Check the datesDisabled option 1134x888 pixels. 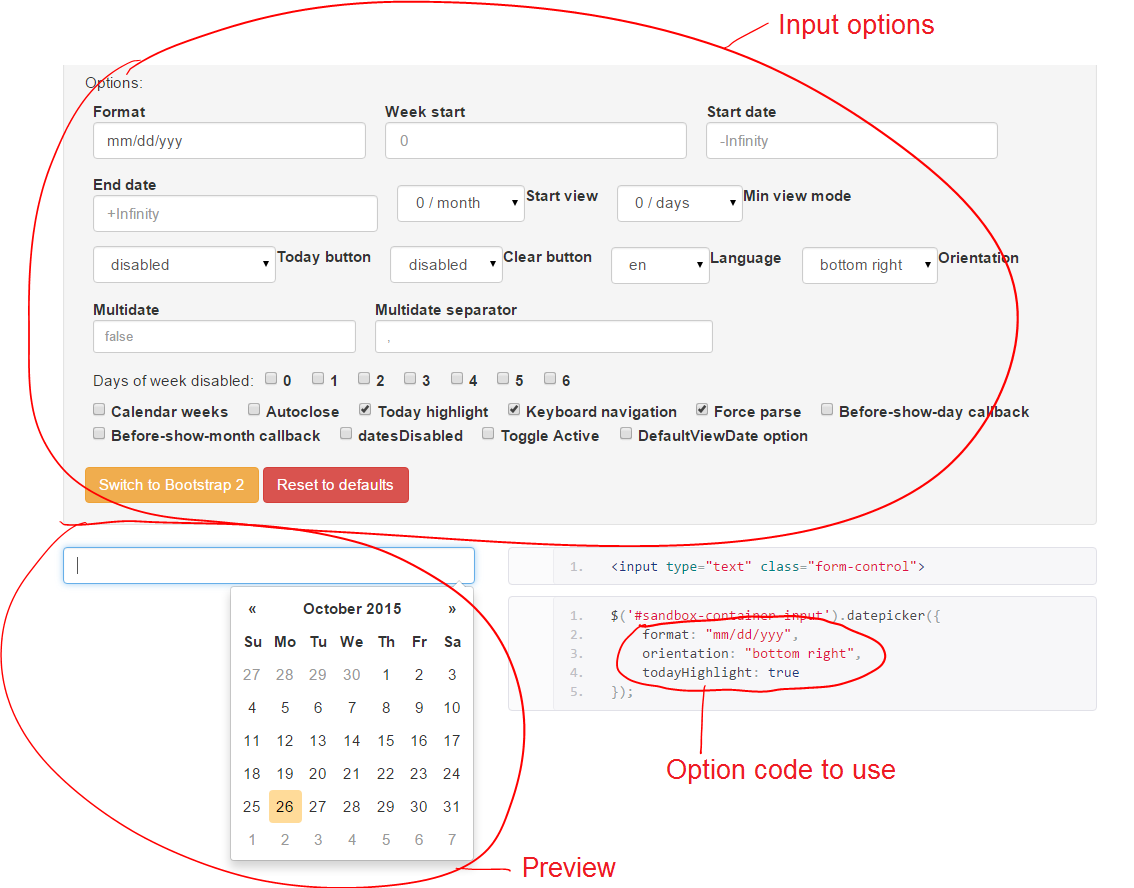click(345, 432)
